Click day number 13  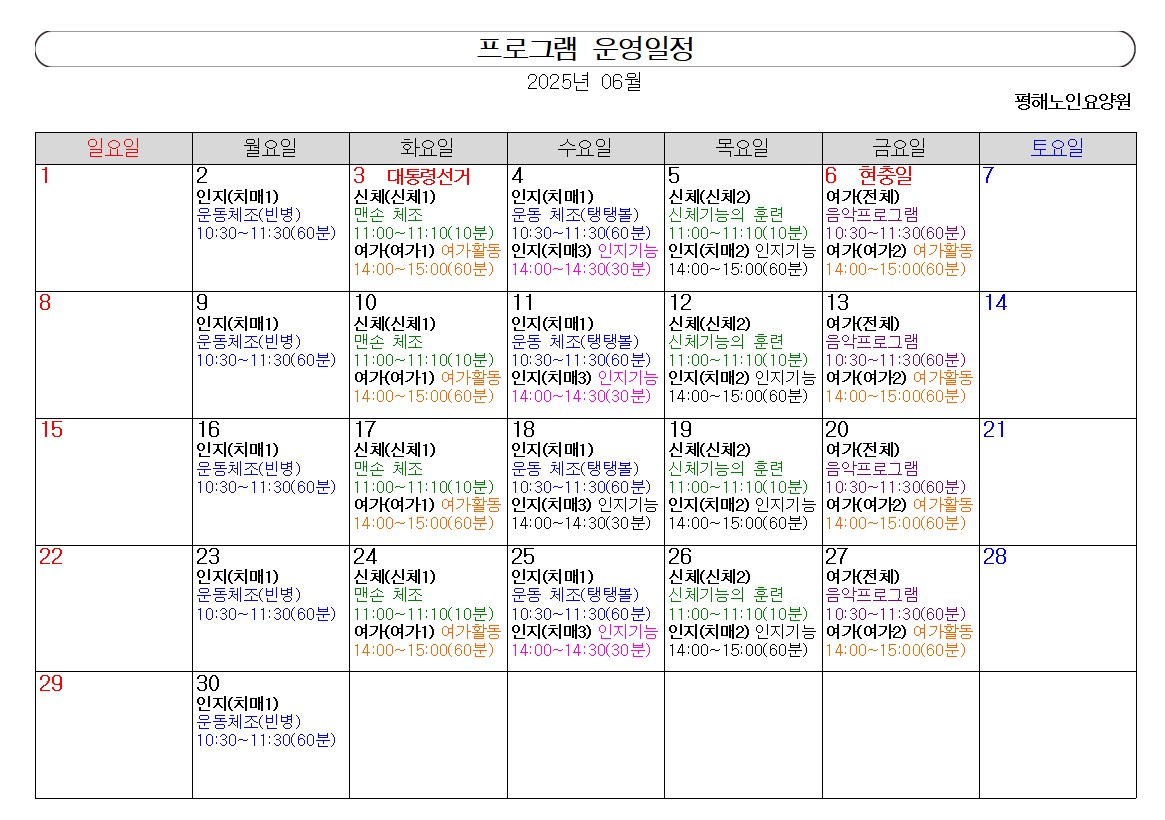point(837,302)
